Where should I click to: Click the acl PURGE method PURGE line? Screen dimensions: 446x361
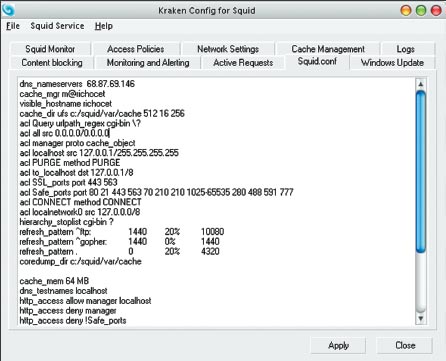click(70, 163)
